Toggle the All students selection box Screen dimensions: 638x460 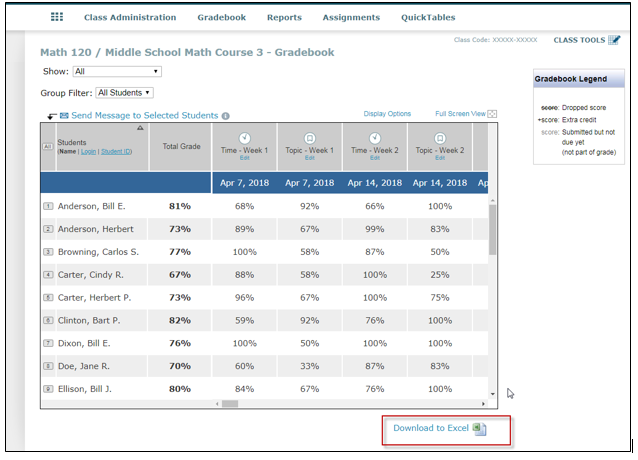tap(47, 147)
